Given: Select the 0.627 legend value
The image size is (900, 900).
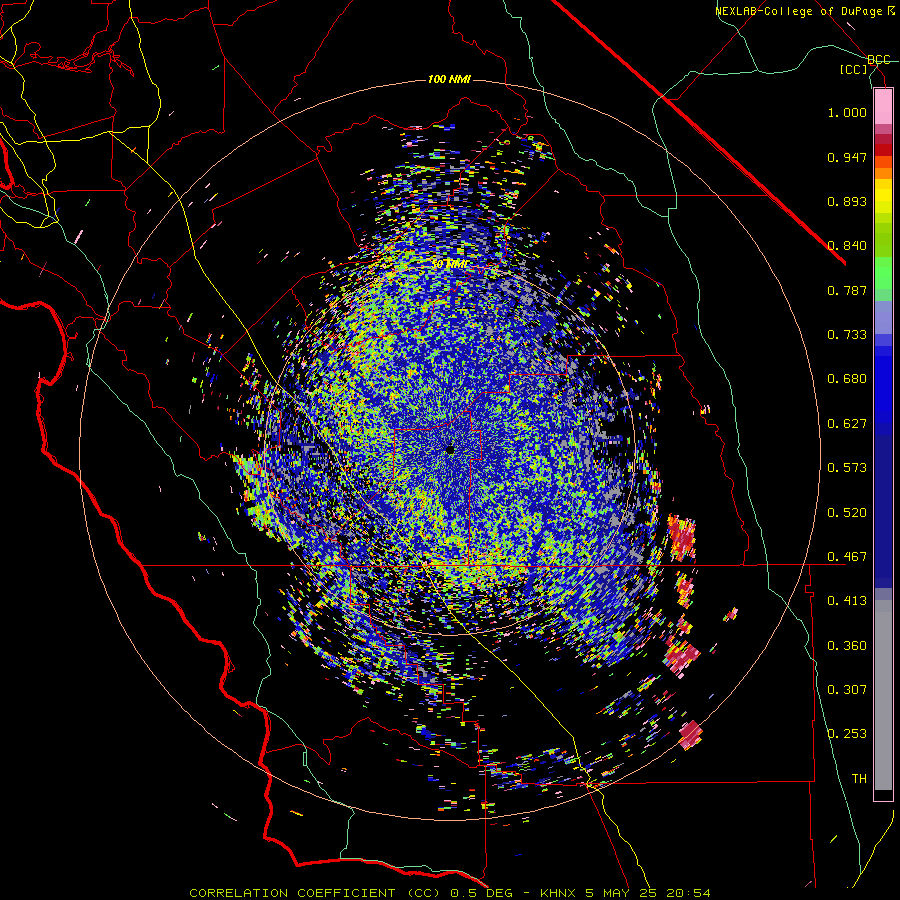Looking at the screenshot, I should pyautogui.click(x=847, y=424).
